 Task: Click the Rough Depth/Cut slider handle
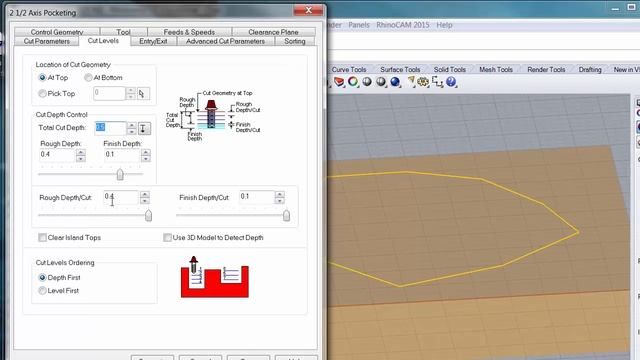click(149, 215)
